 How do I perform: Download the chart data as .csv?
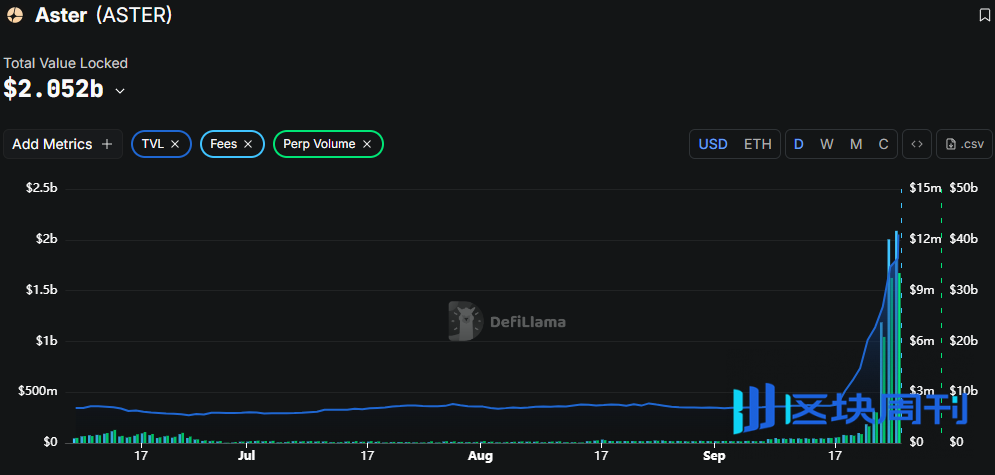click(965, 144)
